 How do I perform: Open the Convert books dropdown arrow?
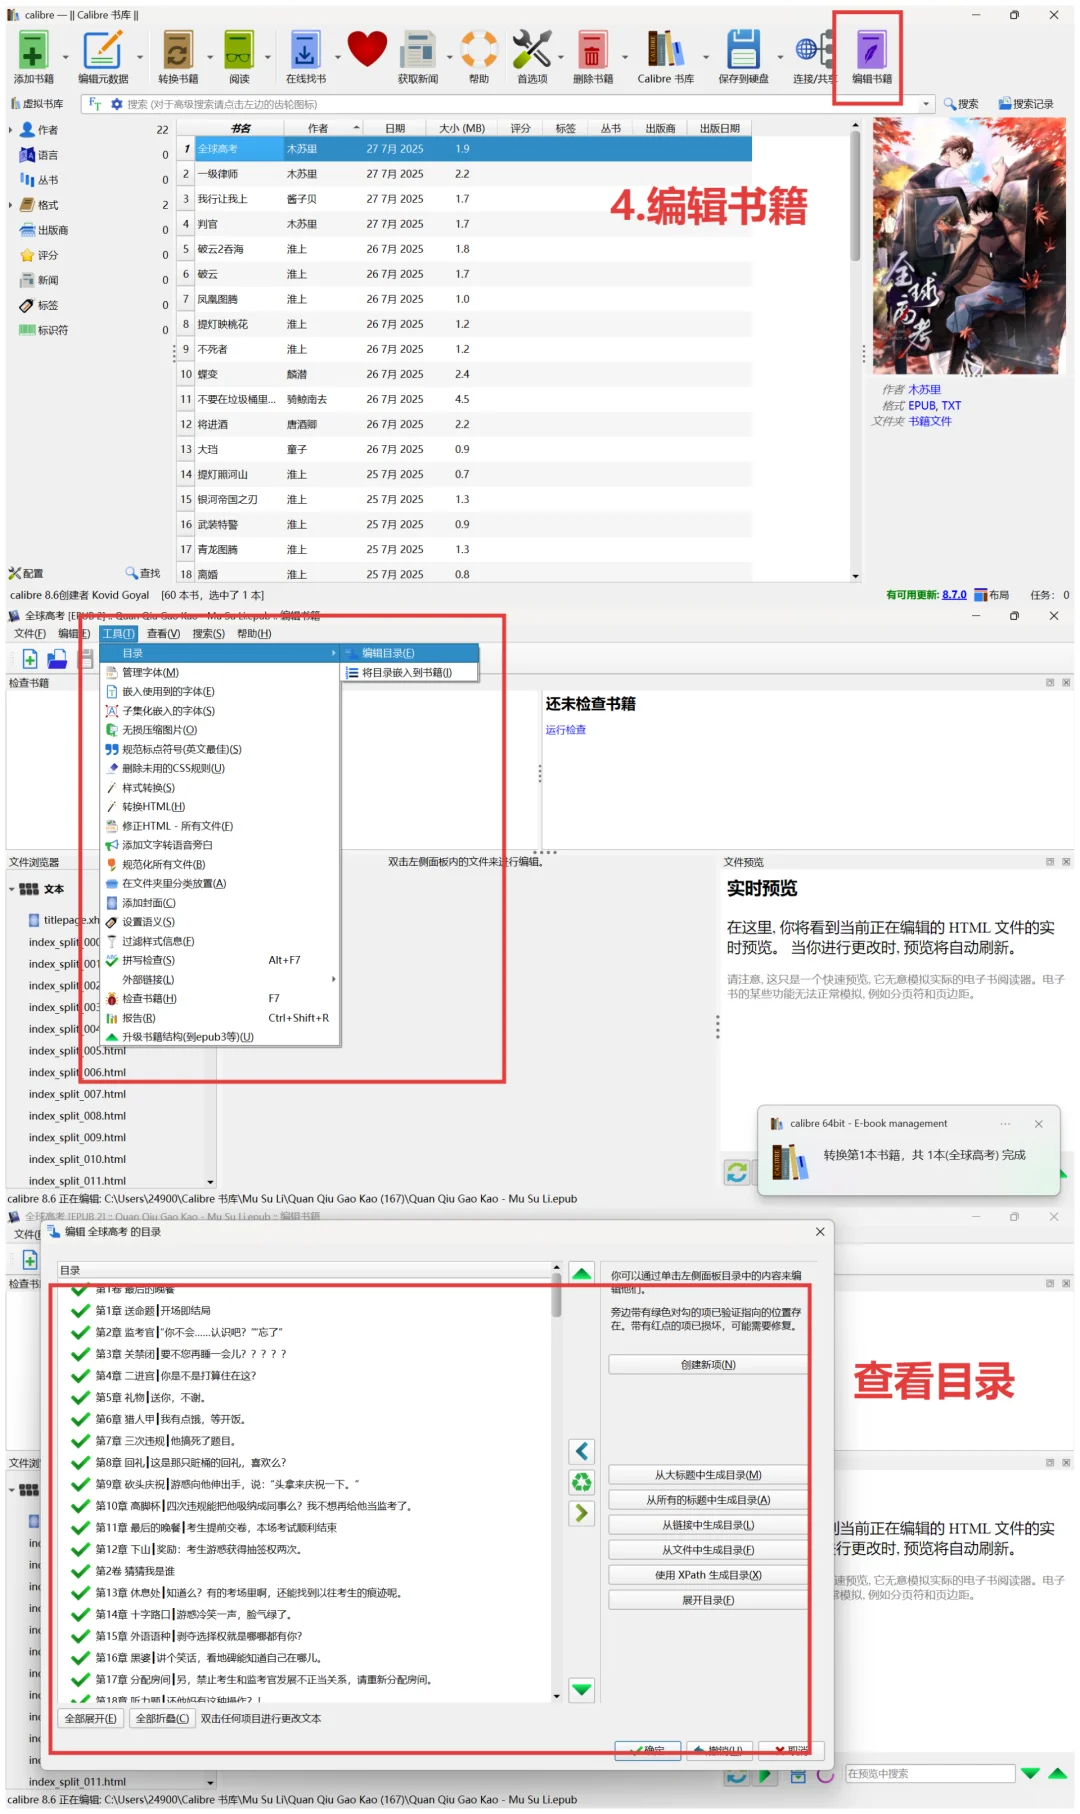coord(210,57)
